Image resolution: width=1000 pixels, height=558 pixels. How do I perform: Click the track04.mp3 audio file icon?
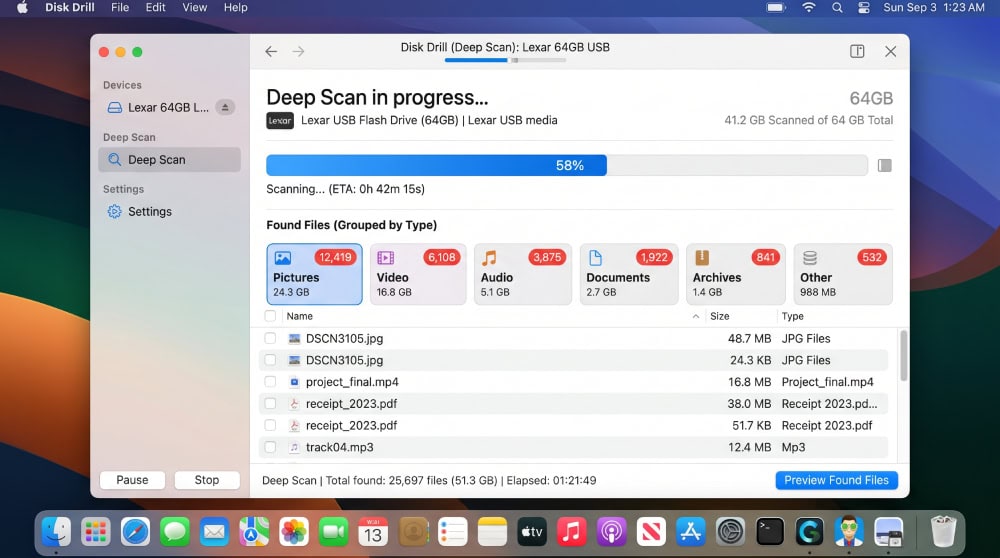[x=294, y=447]
